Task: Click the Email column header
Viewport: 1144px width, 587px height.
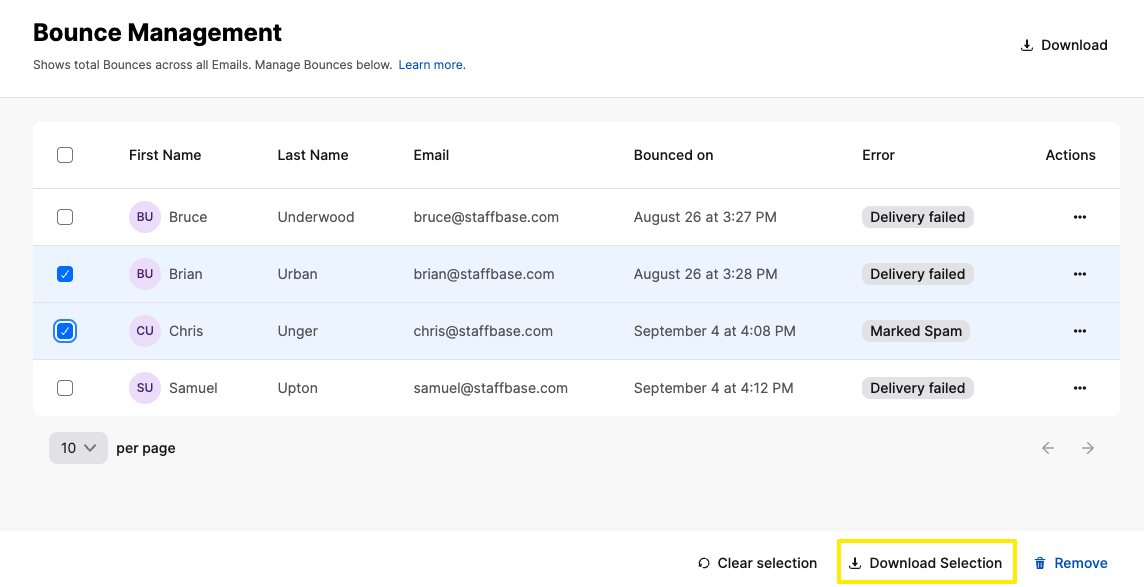Action: click(431, 155)
